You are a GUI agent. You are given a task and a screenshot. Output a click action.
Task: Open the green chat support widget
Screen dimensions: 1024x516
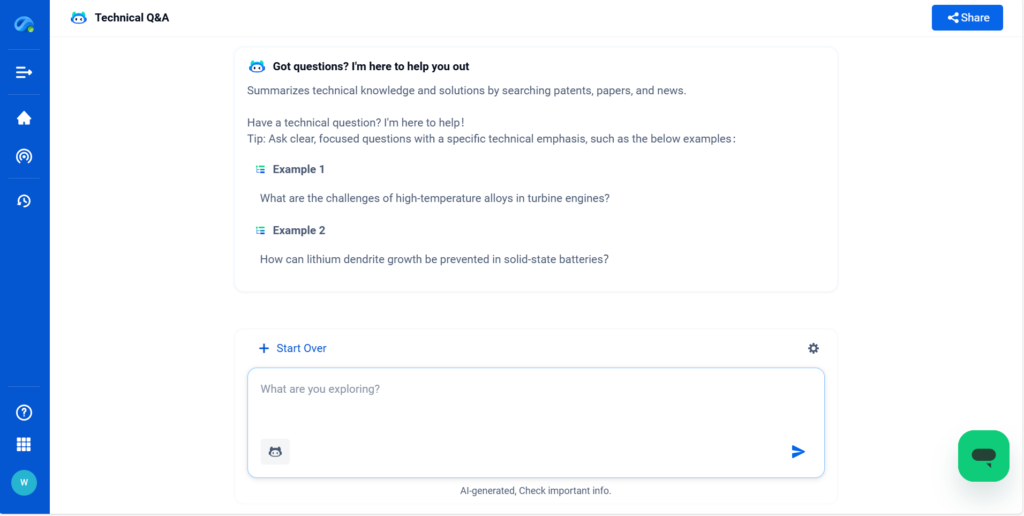point(983,456)
